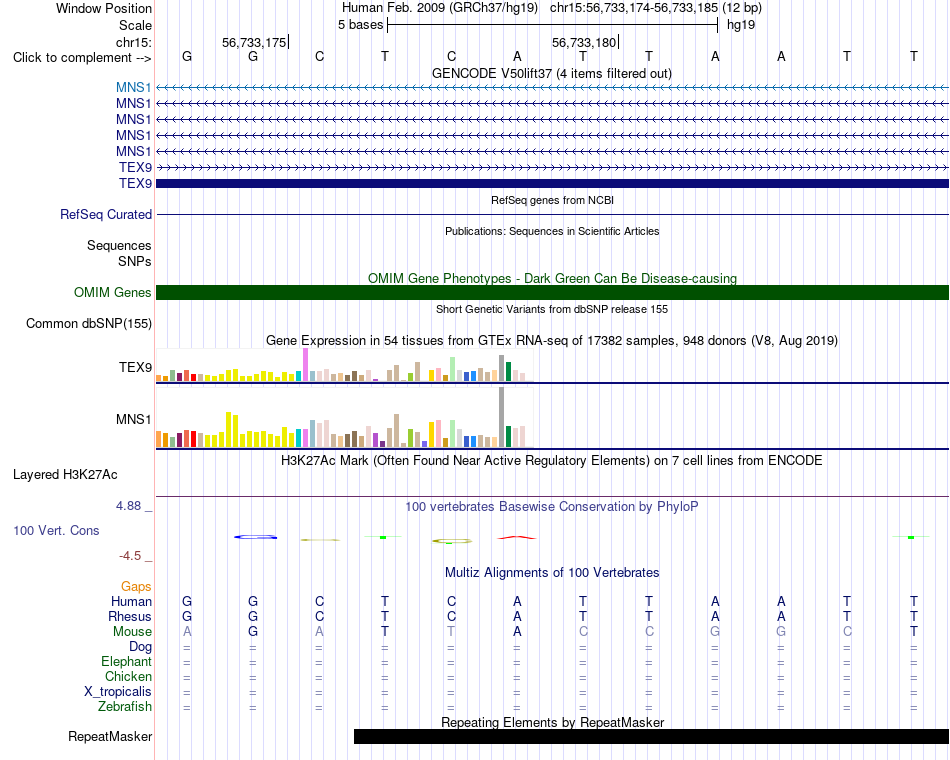The height and width of the screenshot is (760, 950).
Task: Click the Common dbSNP(155) track label
Action: pyautogui.click(x=88, y=324)
